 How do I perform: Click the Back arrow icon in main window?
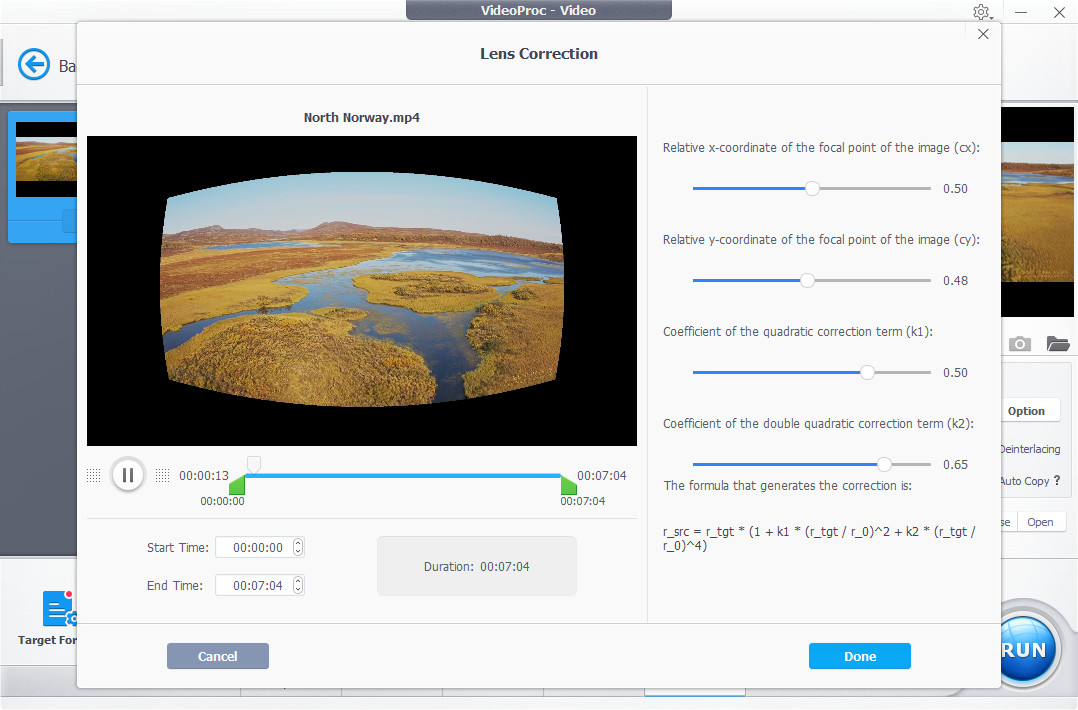pyautogui.click(x=34, y=65)
